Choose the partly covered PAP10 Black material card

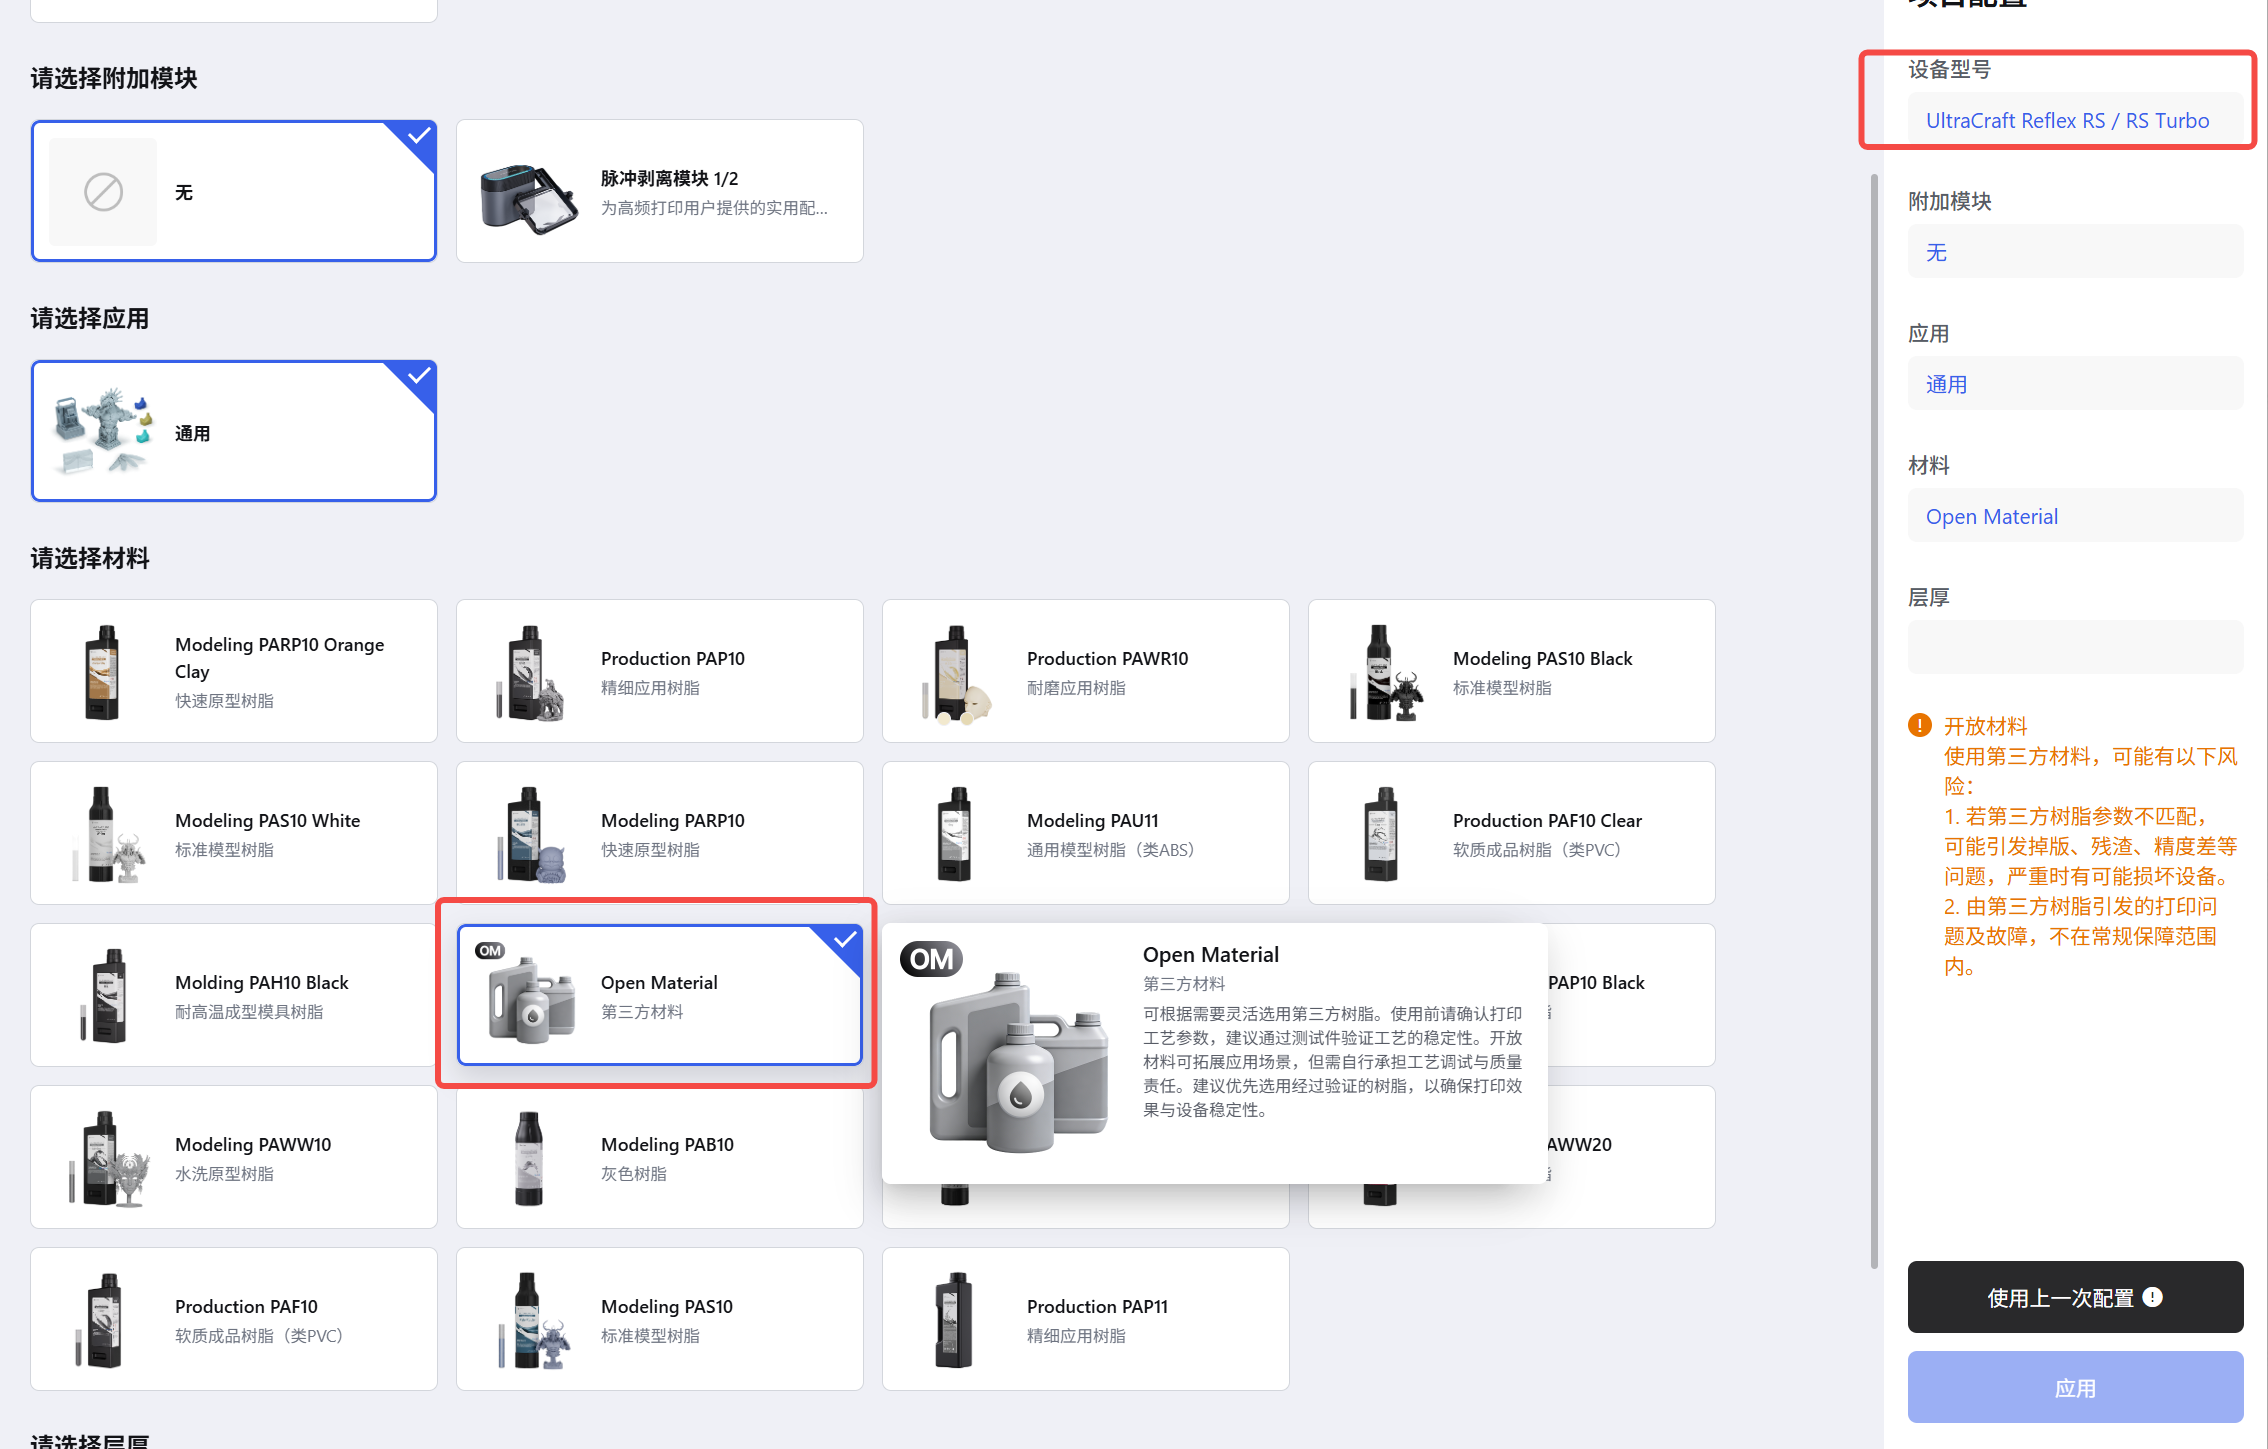pos(1632,995)
